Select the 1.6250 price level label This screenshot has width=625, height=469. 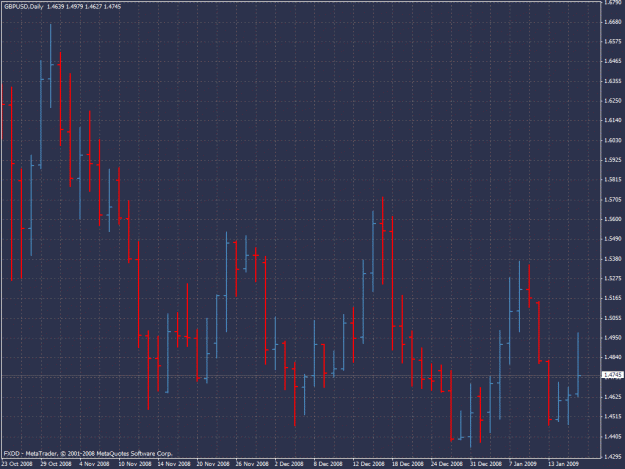pyautogui.click(x=613, y=101)
